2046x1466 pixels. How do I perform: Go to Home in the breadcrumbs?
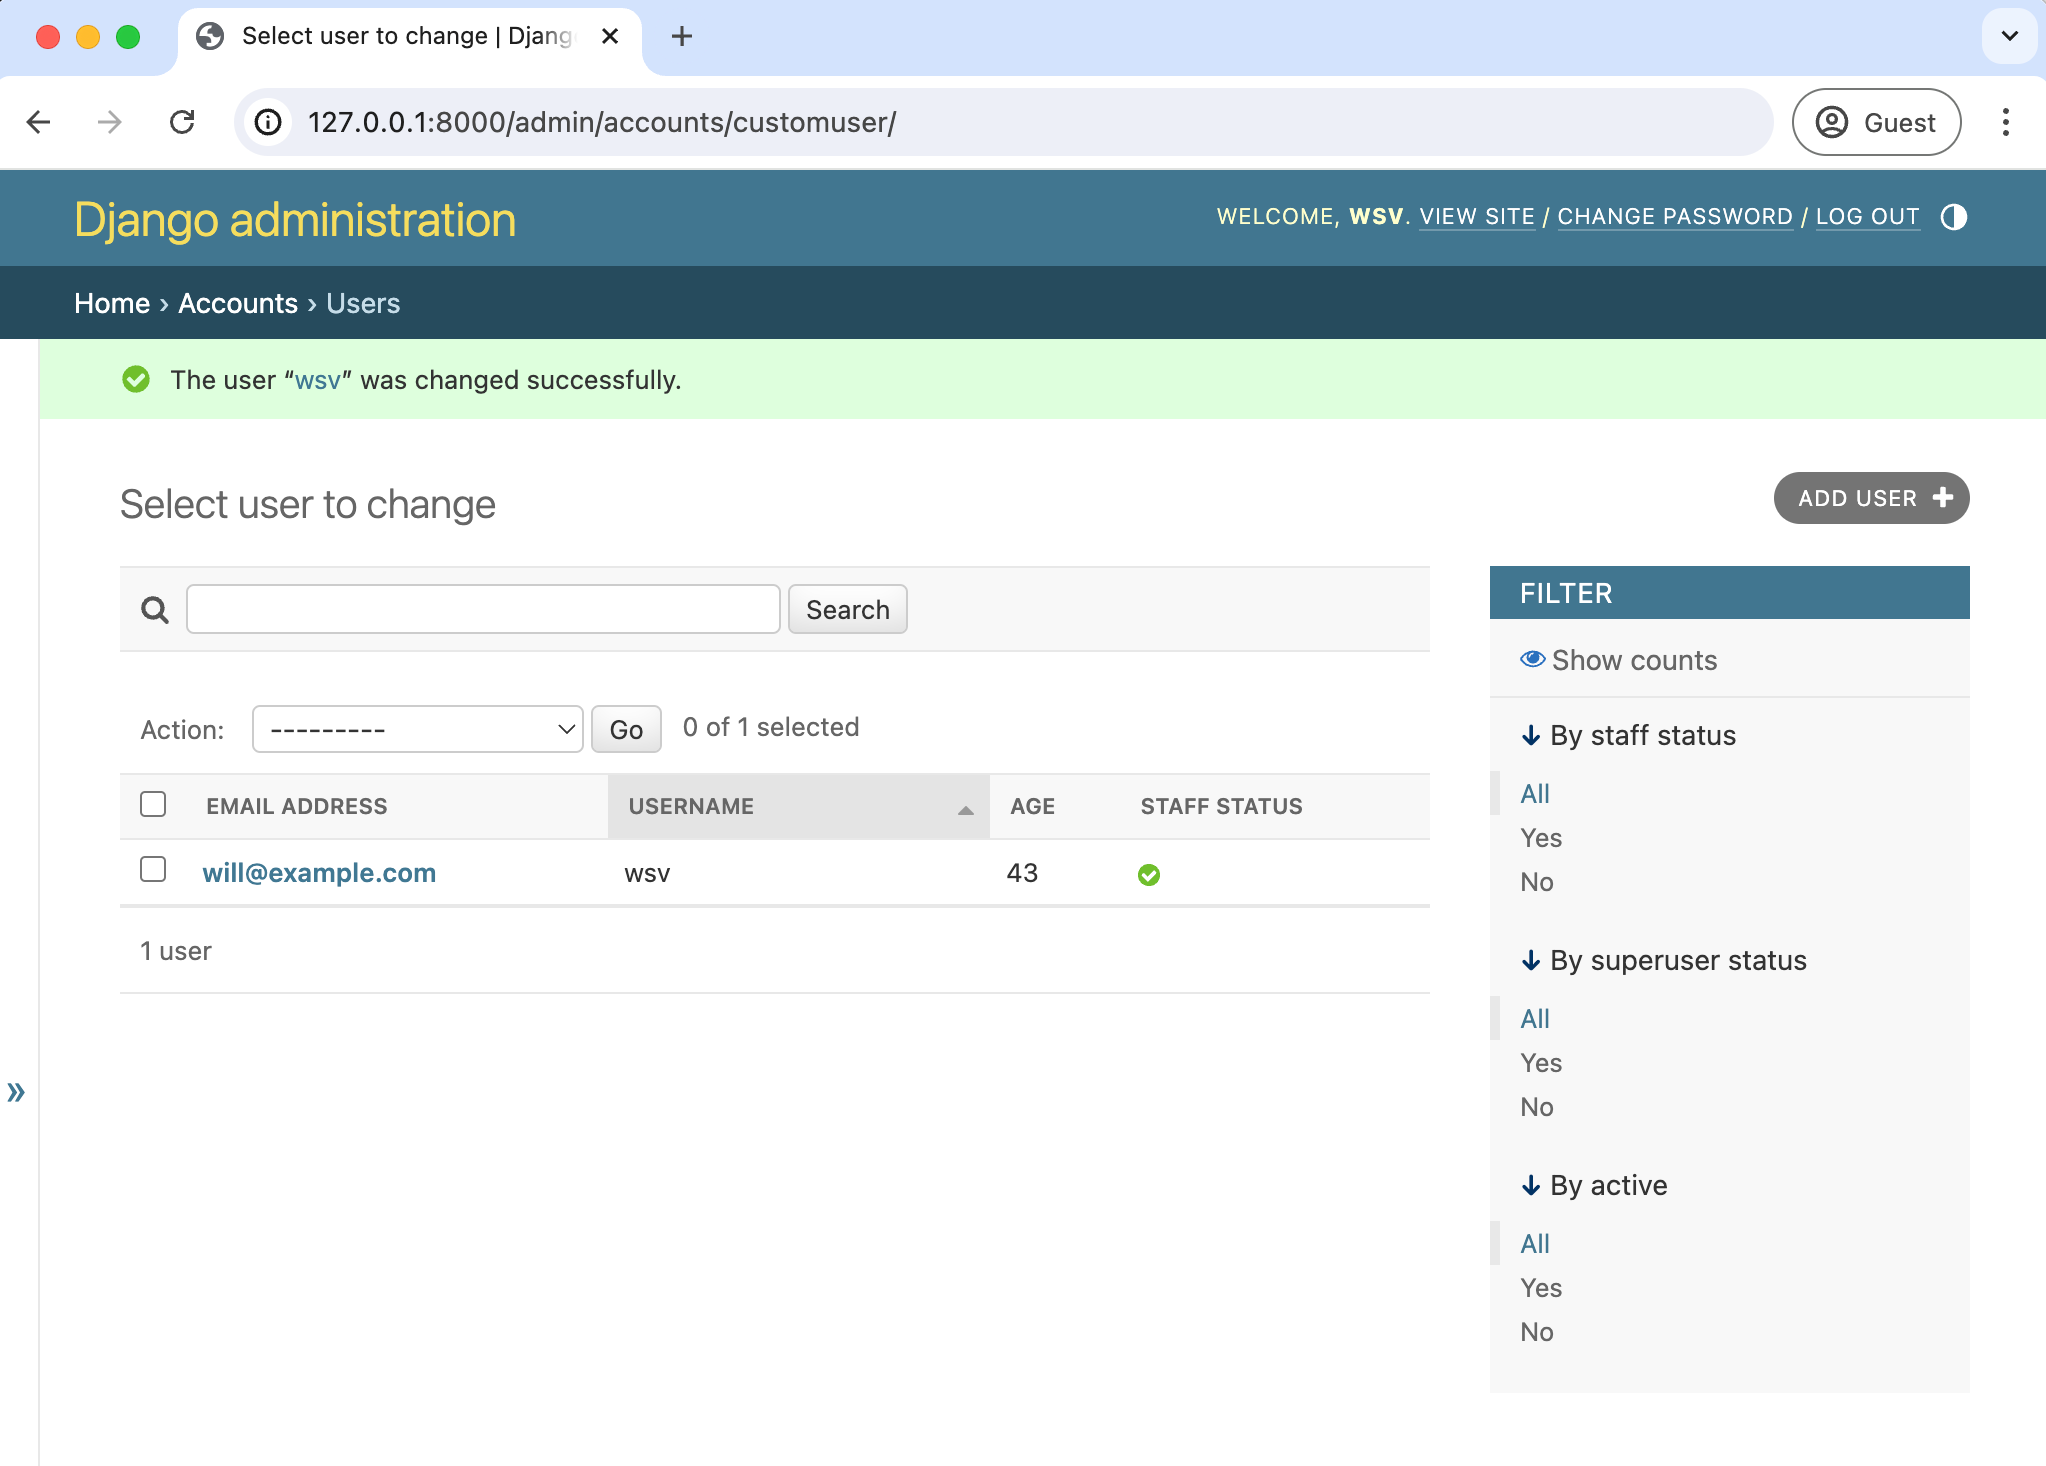(x=112, y=303)
